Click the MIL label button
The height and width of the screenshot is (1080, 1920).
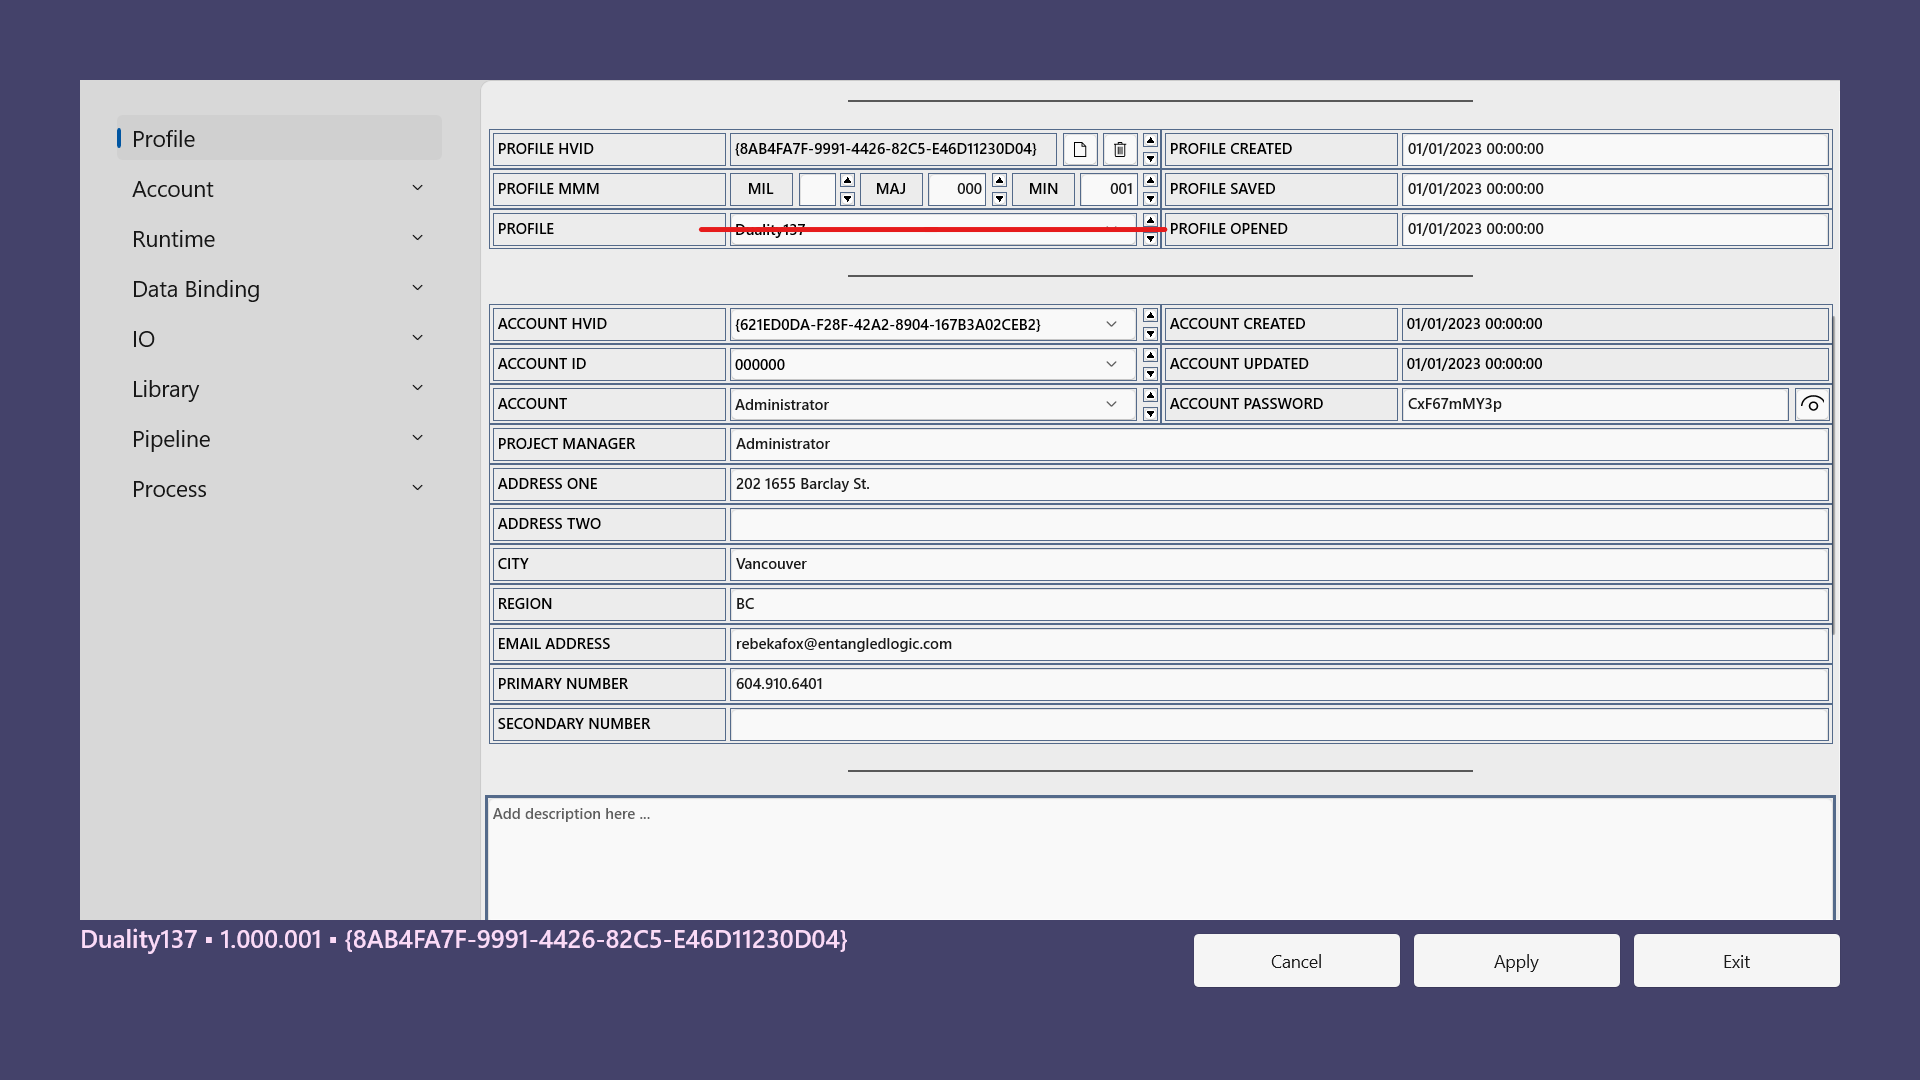761,189
